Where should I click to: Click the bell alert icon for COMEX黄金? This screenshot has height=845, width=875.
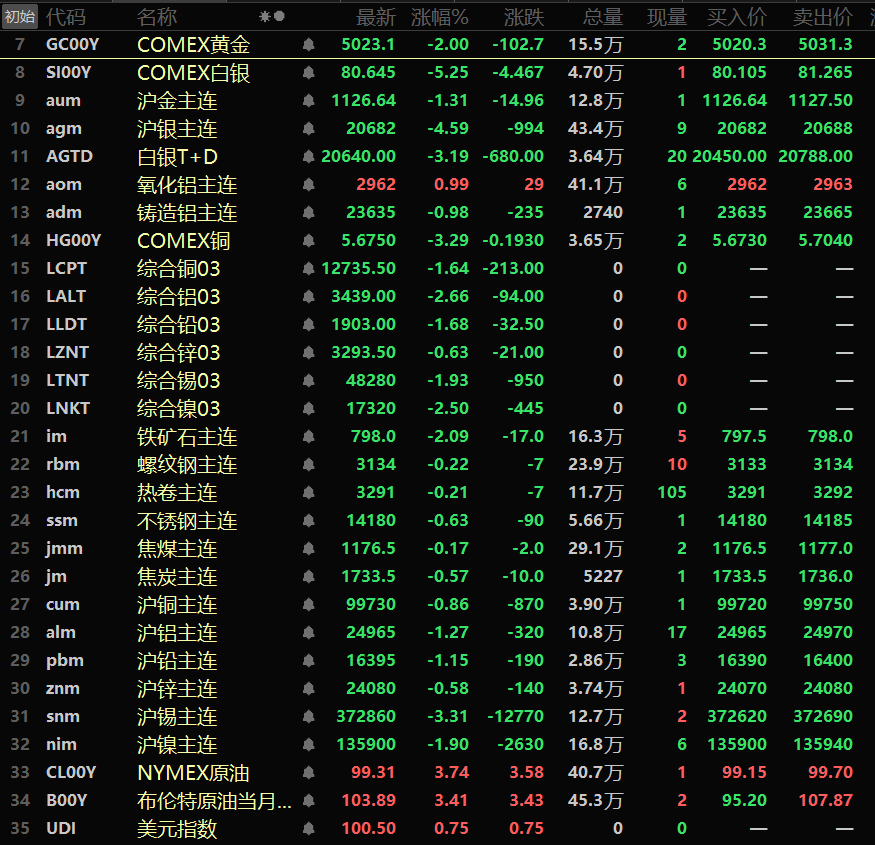[x=308, y=45]
